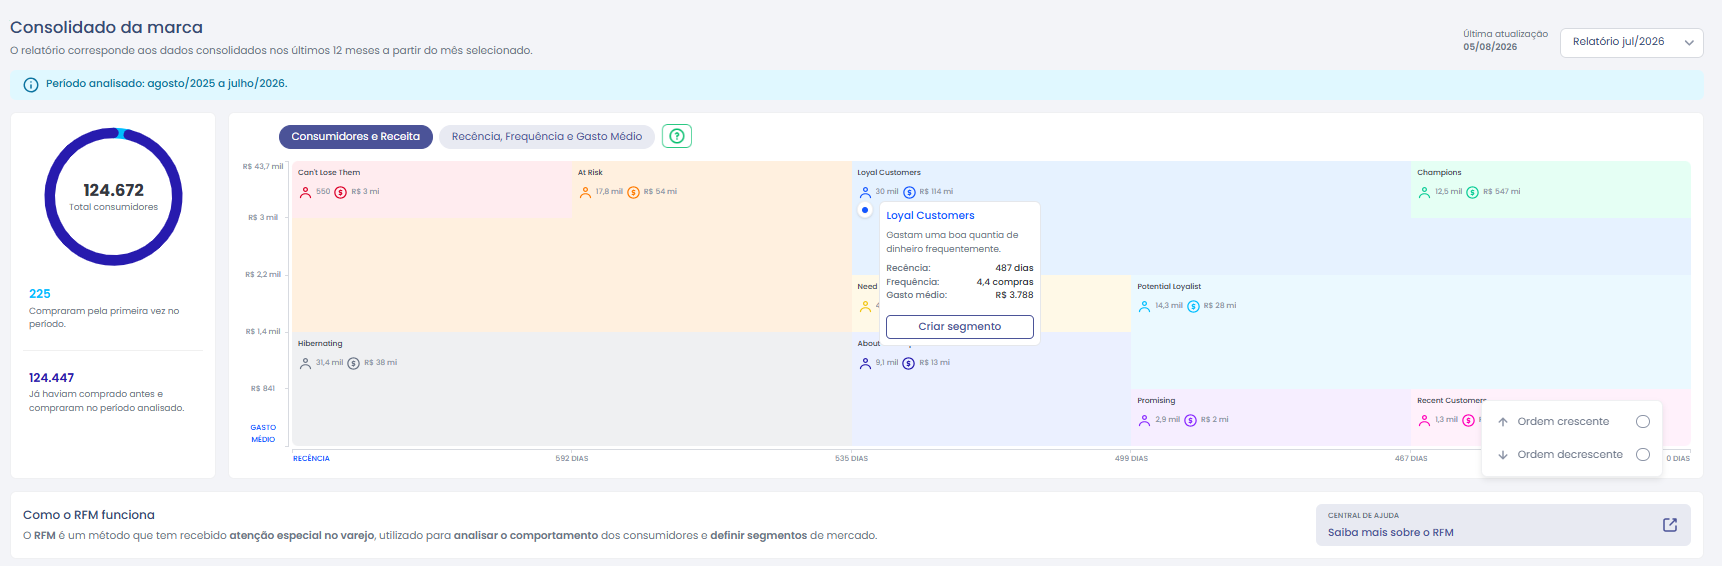Viewport: 1722px width, 566px height.
Task: Click the Hibernating segment label
Action: click(x=320, y=344)
